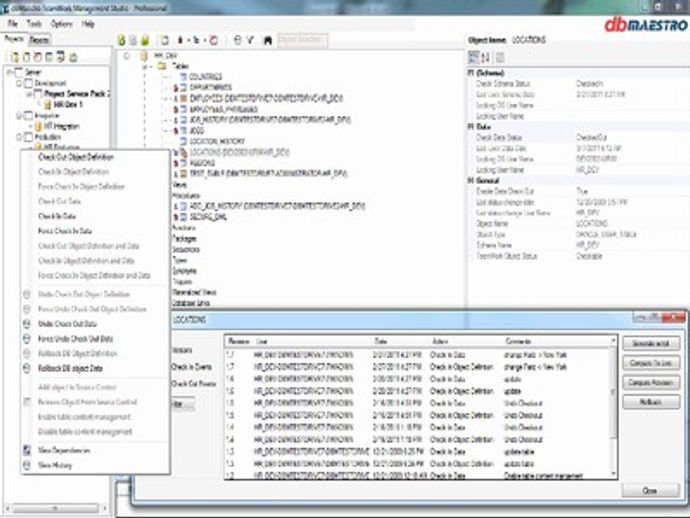Viewport: 690px width, 518px height.
Task: Click the filter funnel toolbar icon
Action: point(250,40)
